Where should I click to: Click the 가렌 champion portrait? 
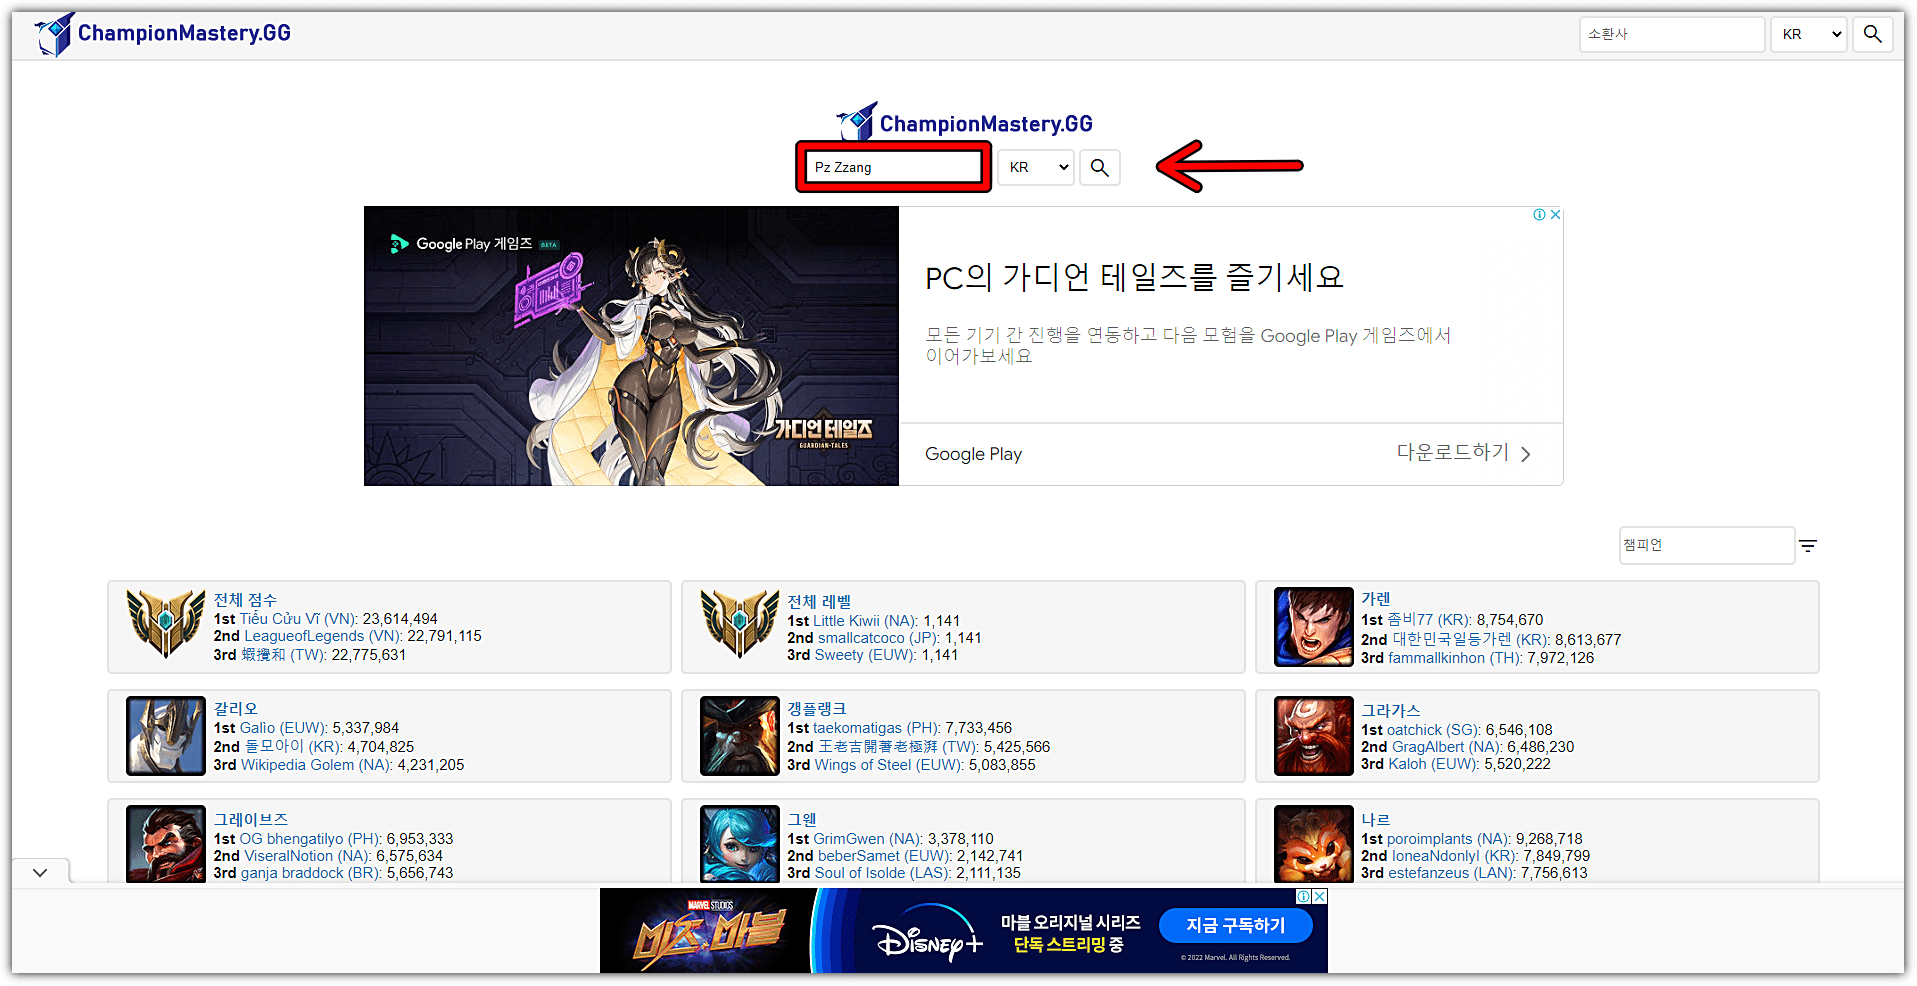pos(1313,627)
